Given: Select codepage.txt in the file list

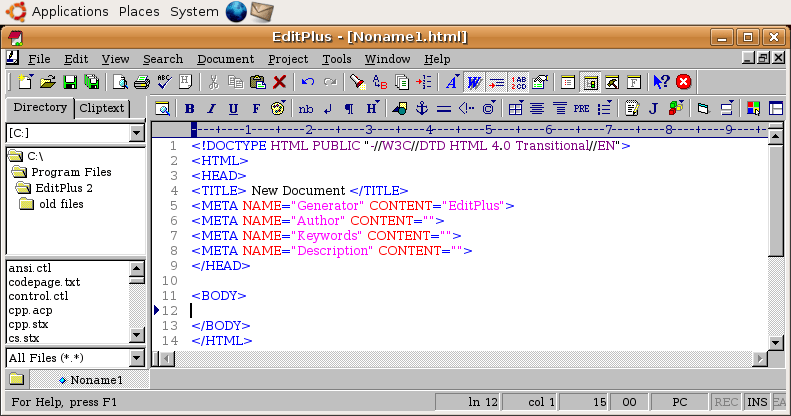Looking at the screenshot, I should (x=44, y=282).
